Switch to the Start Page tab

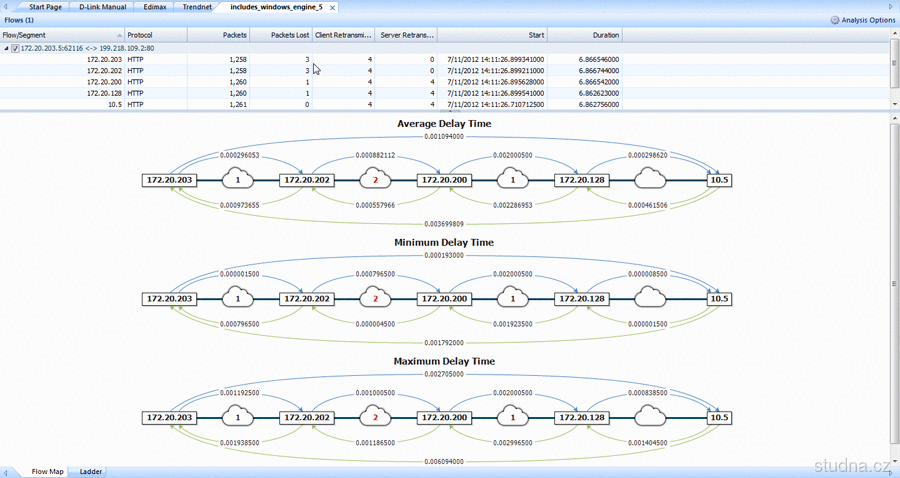[46, 7]
